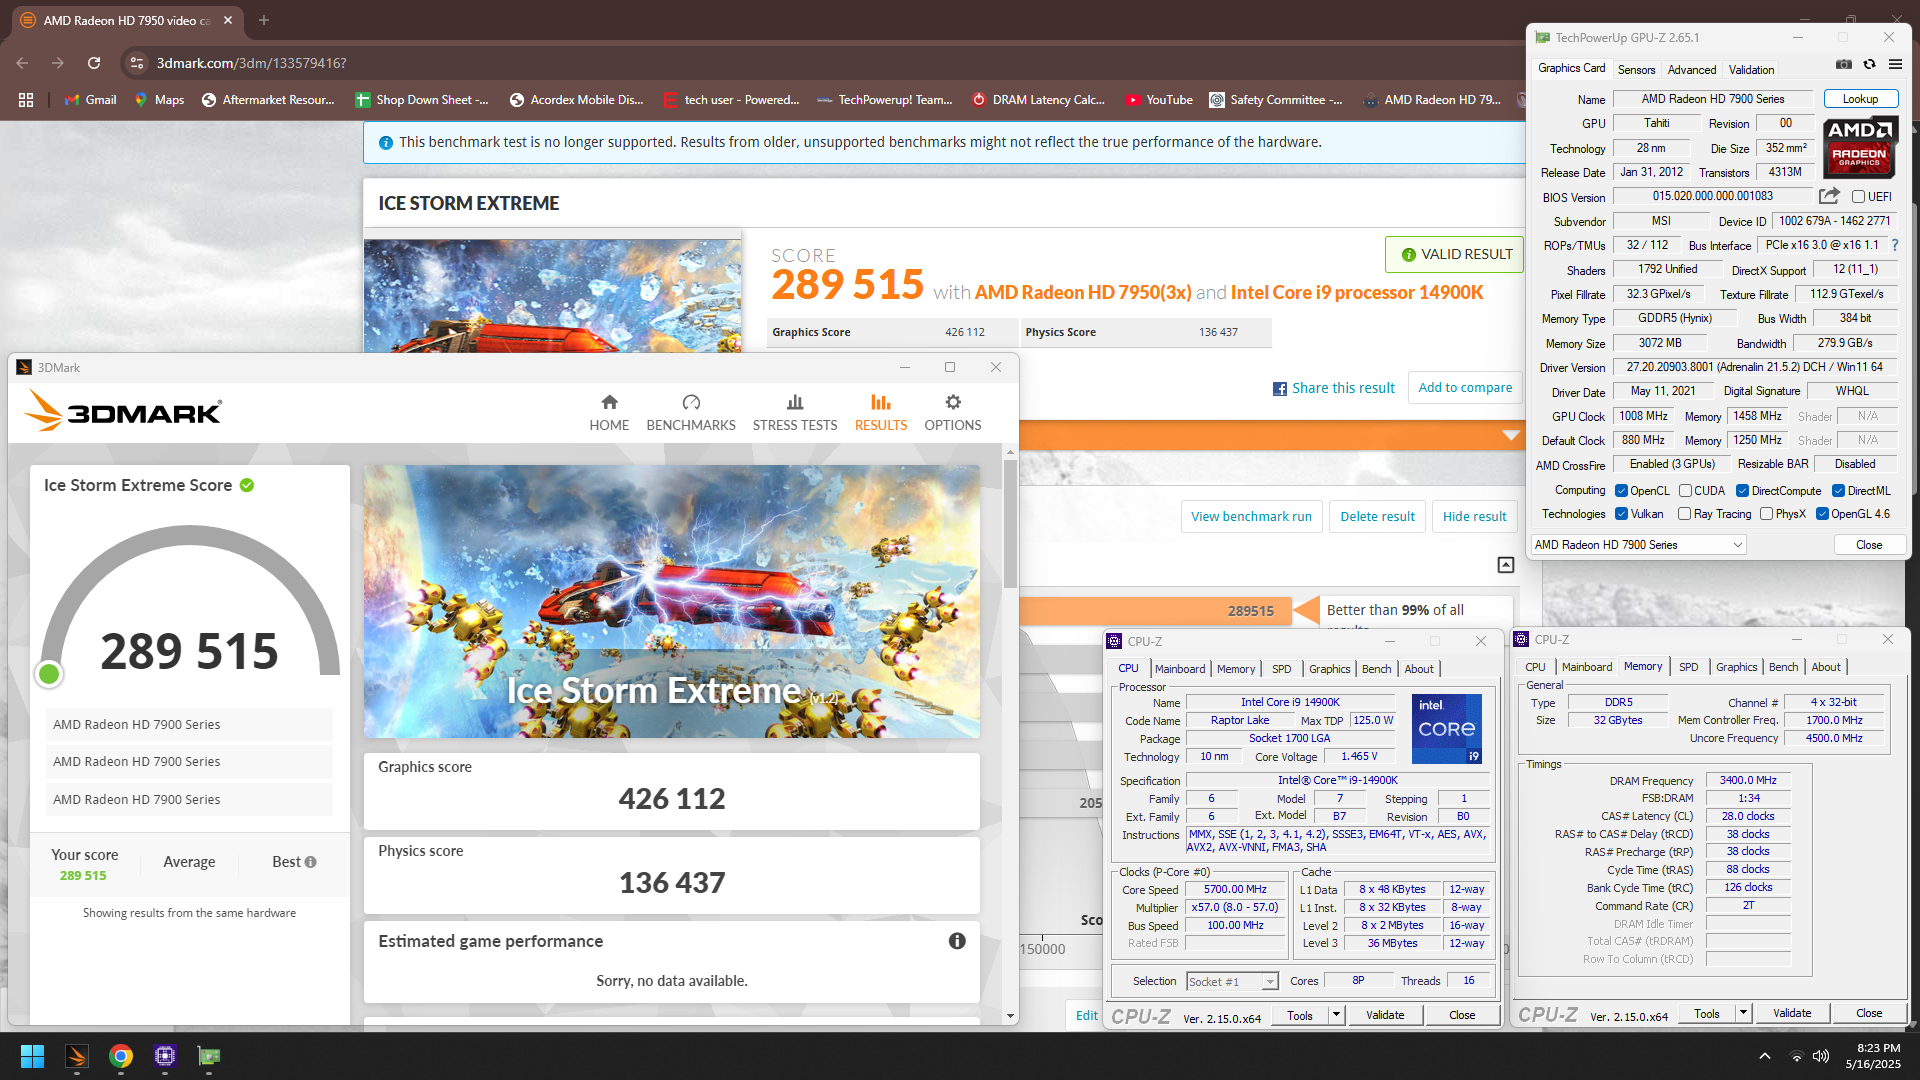Click the Windows Start button

[32, 1056]
